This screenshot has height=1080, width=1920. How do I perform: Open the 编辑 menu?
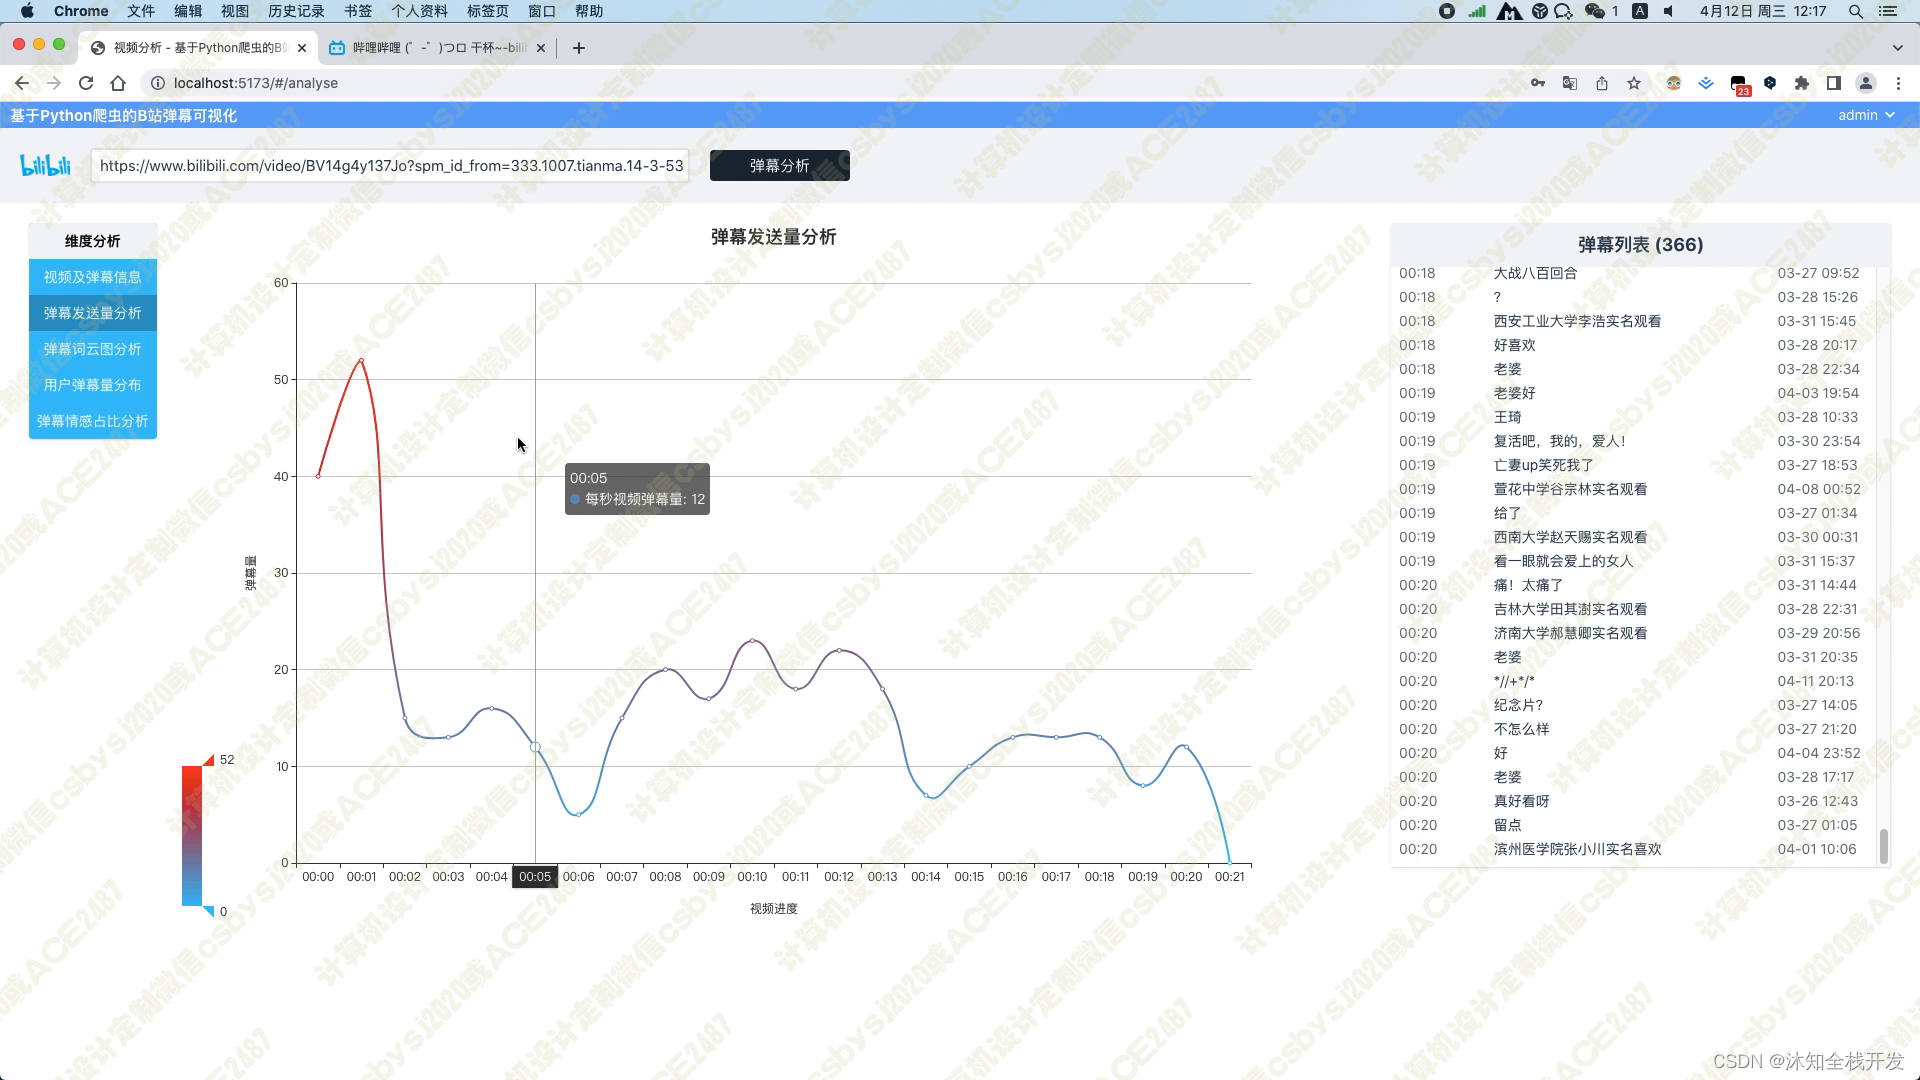click(x=188, y=11)
